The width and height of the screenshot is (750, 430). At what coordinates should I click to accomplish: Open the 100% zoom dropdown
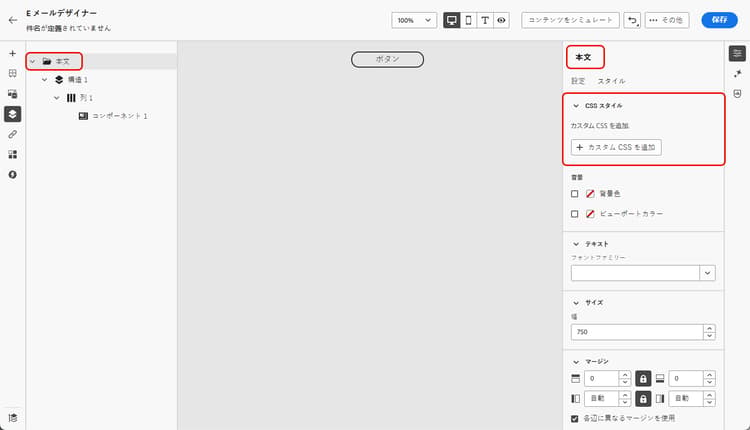pyautogui.click(x=414, y=20)
